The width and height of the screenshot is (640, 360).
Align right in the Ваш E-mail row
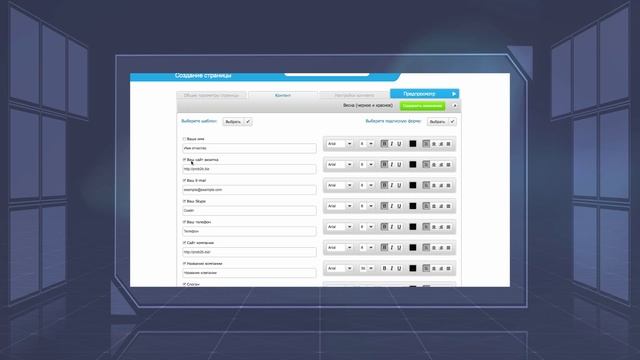[x=441, y=185]
